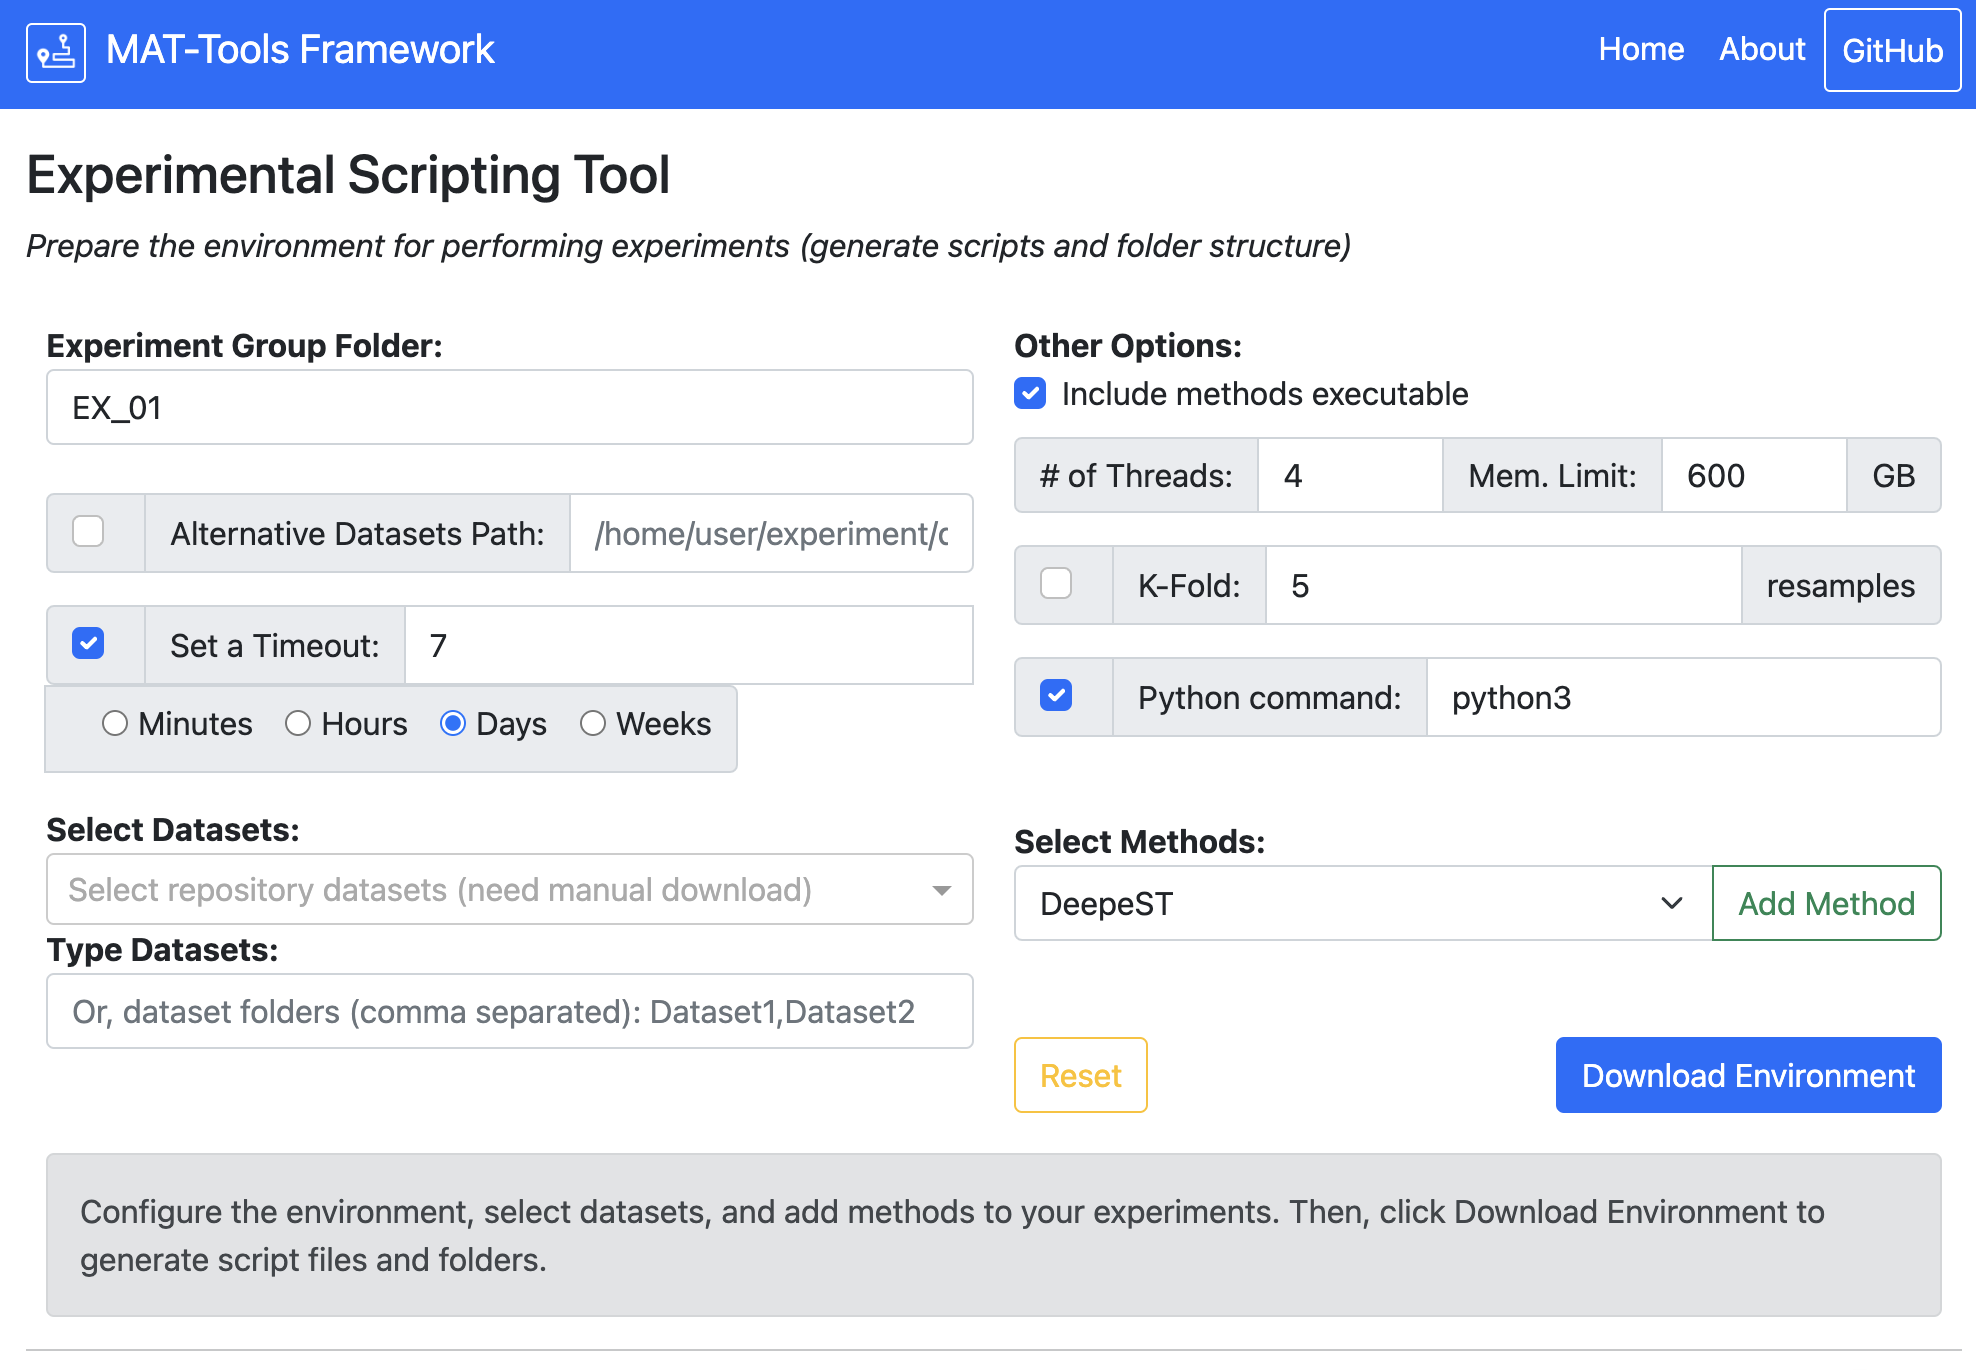Click the Add Method button
1976x1370 pixels.
[1825, 903]
